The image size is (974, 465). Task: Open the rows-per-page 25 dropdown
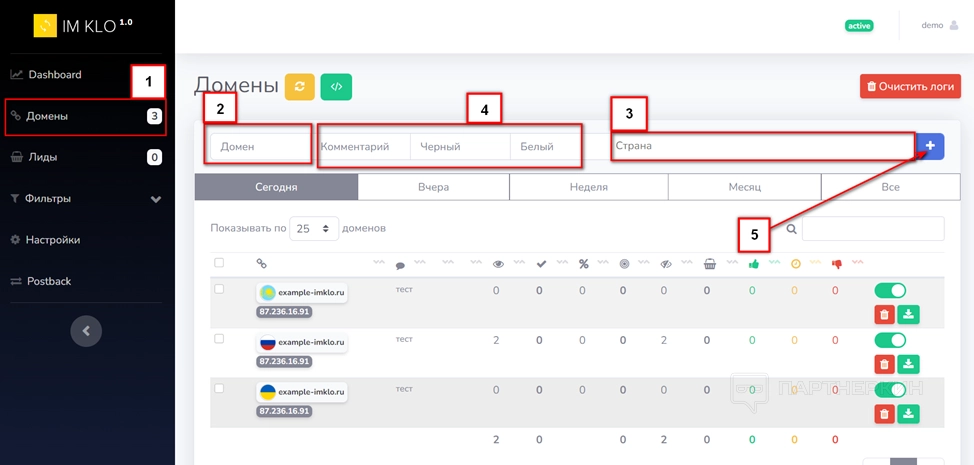click(x=314, y=228)
